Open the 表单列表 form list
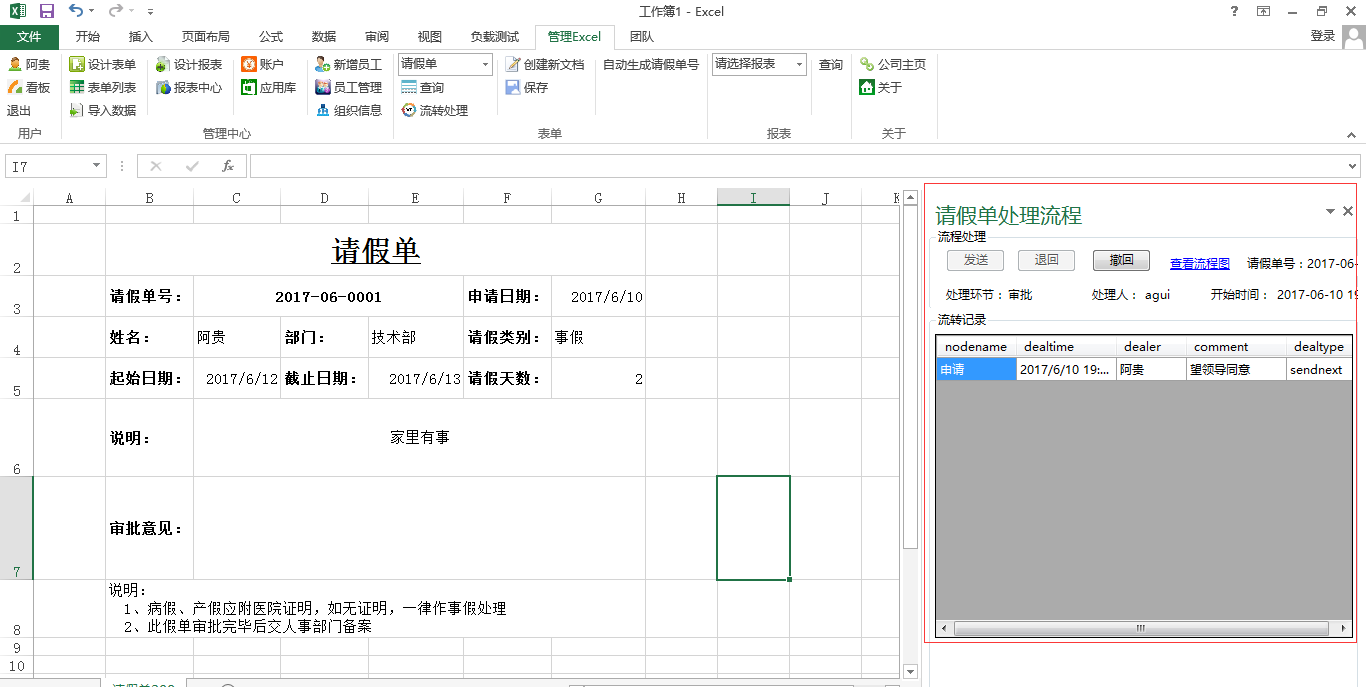This screenshot has height=687, width=1366. pyautogui.click(x=103, y=87)
